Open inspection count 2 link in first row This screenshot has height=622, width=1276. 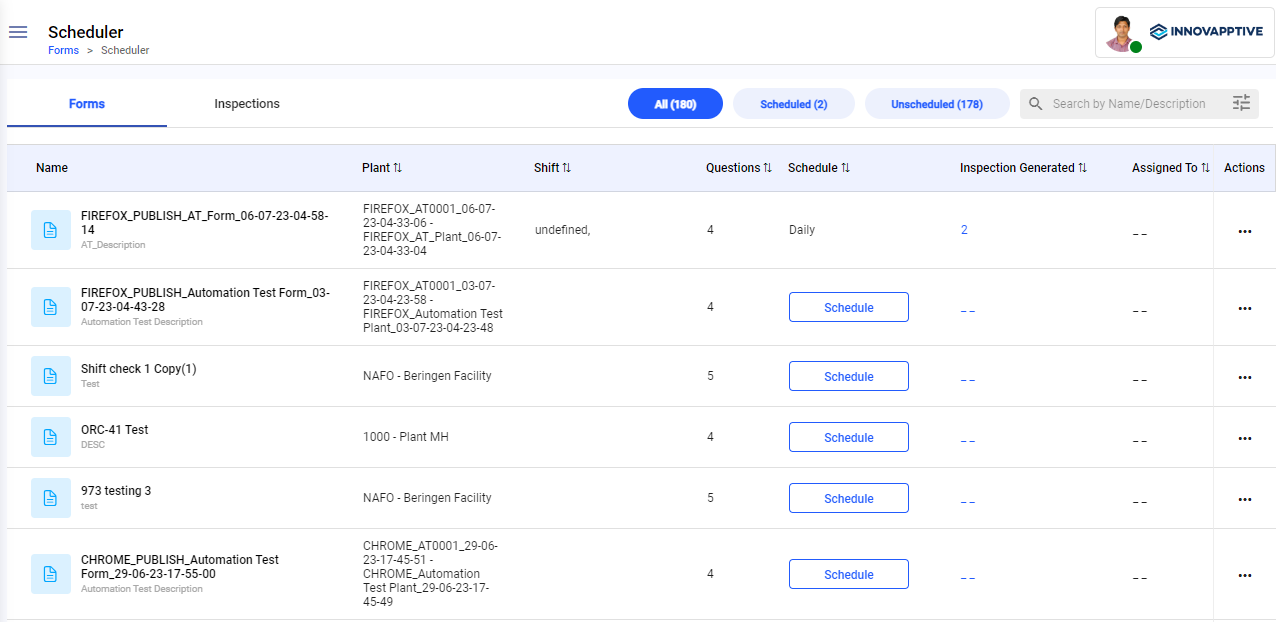(964, 230)
